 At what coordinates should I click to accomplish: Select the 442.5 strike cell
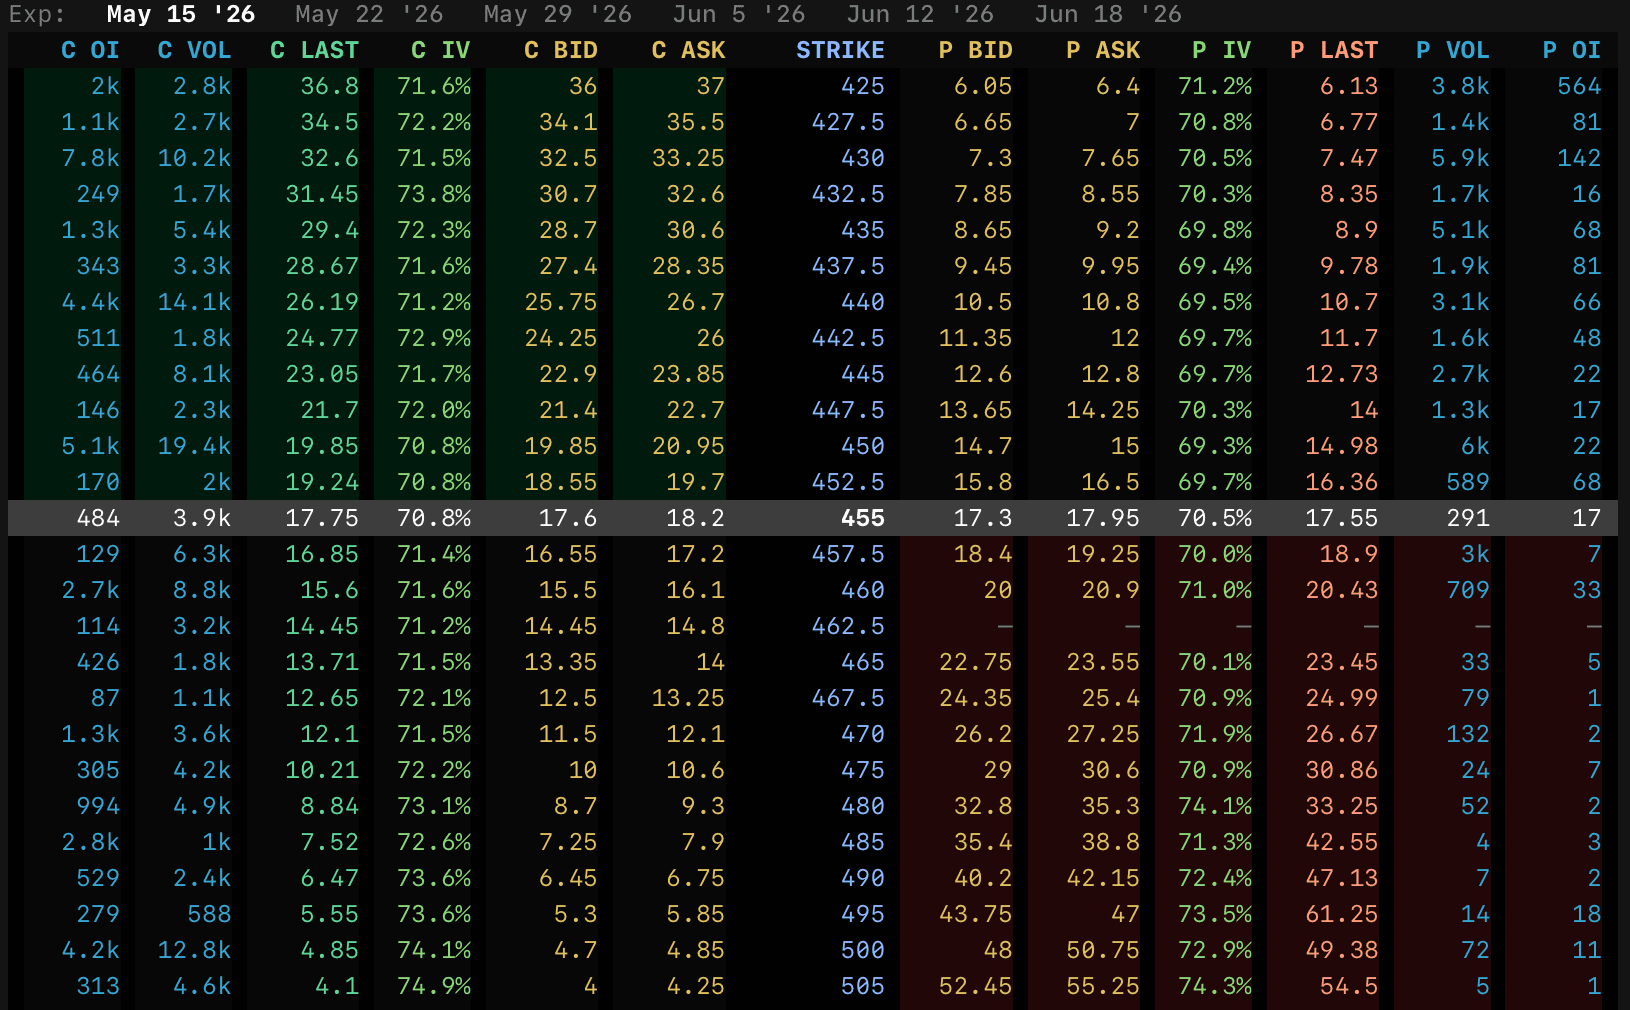click(847, 338)
